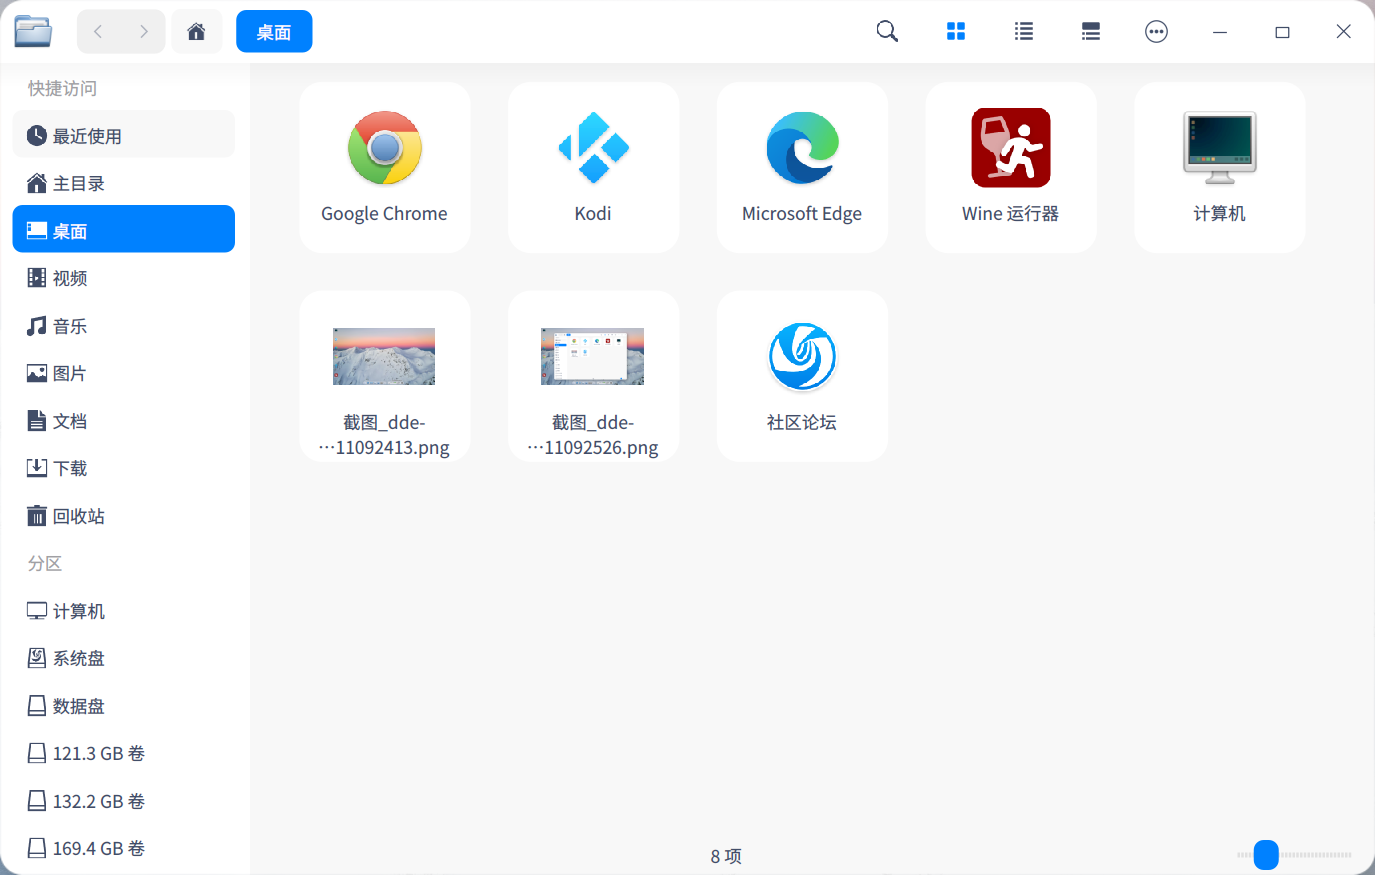Click the 社区论坛 label text

click(x=802, y=423)
